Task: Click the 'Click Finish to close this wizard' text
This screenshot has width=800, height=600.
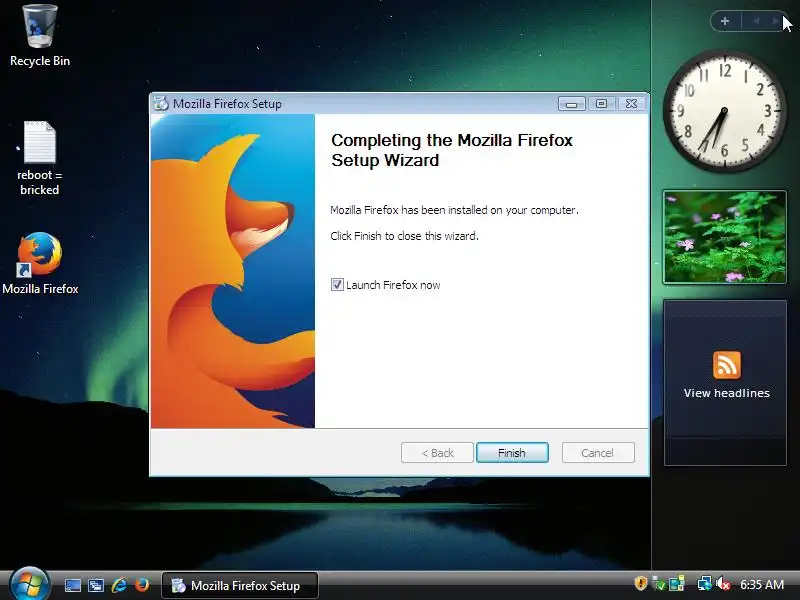Action: [404, 236]
